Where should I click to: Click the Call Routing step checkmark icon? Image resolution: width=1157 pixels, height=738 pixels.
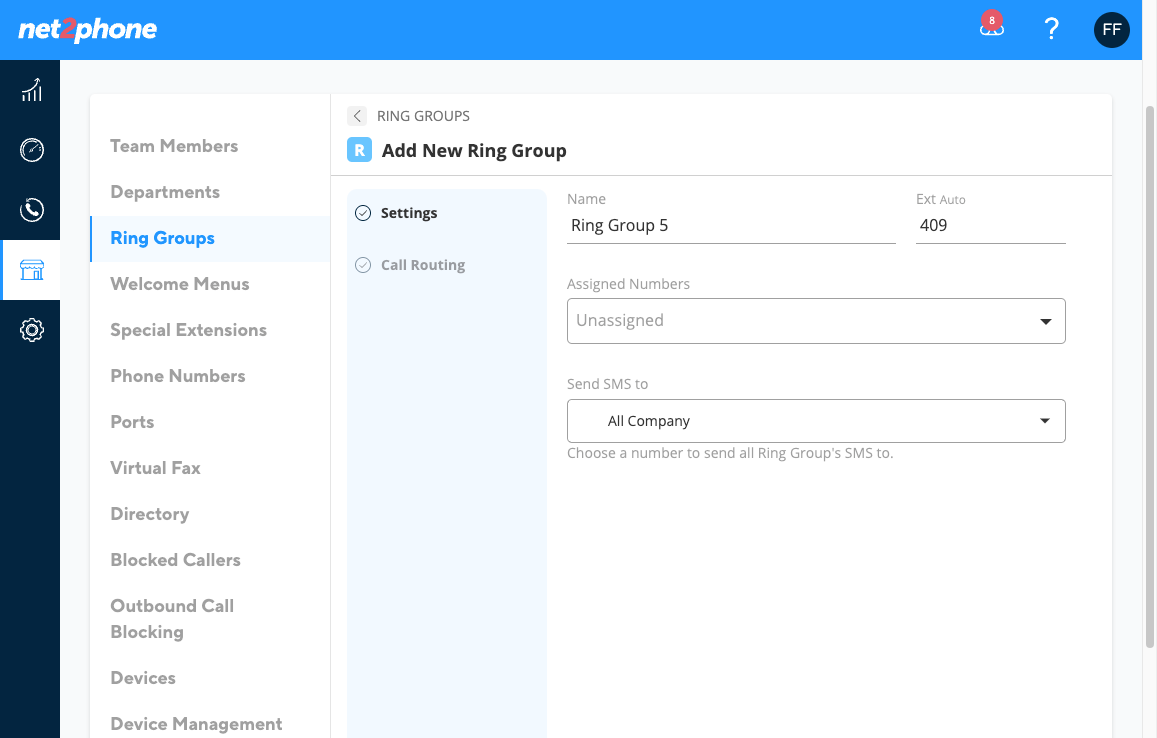pyautogui.click(x=363, y=265)
